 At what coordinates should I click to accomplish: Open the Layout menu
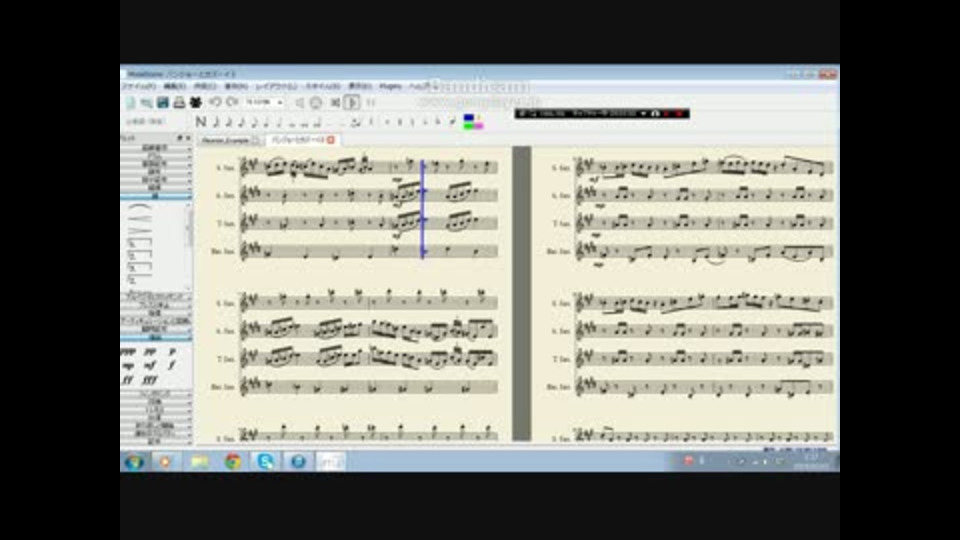[x=276, y=87]
